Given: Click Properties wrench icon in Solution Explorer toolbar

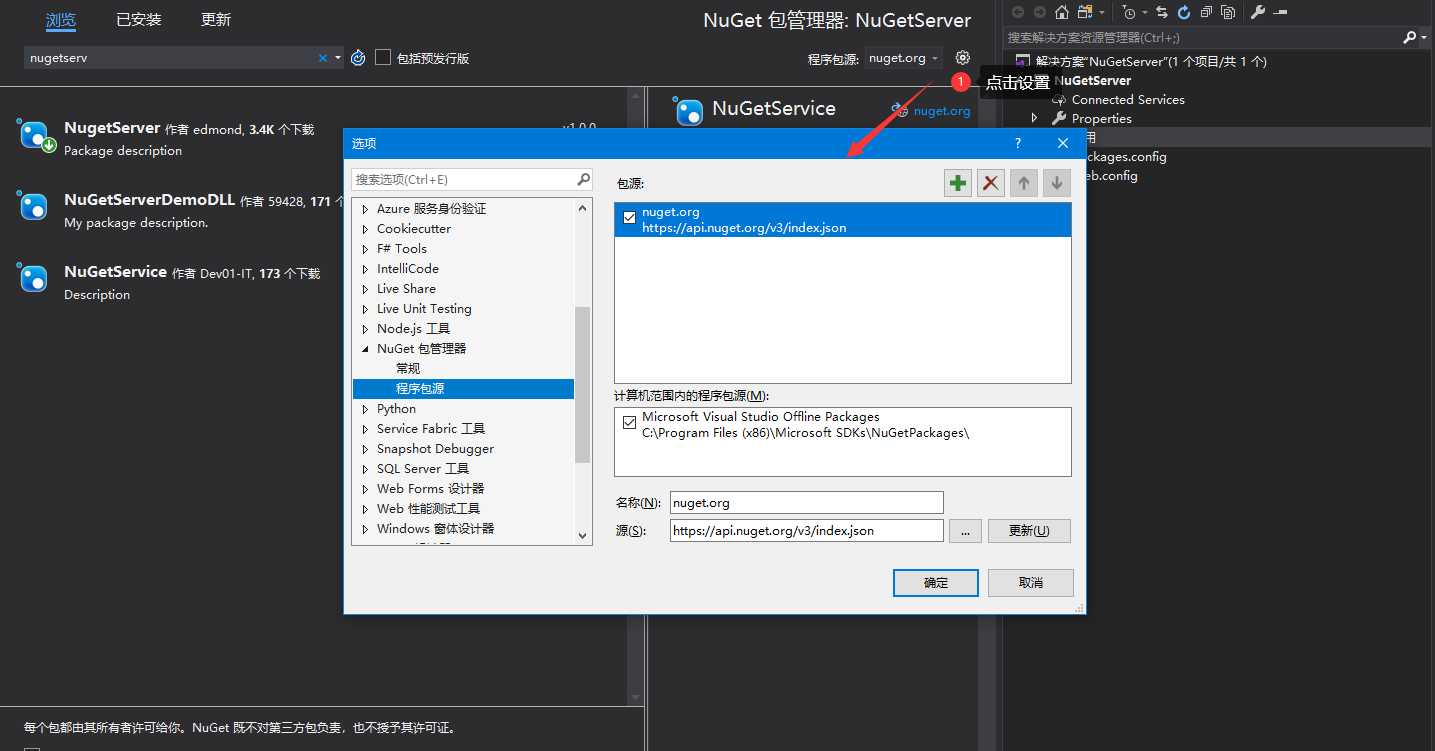Looking at the screenshot, I should click(1258, 12).
